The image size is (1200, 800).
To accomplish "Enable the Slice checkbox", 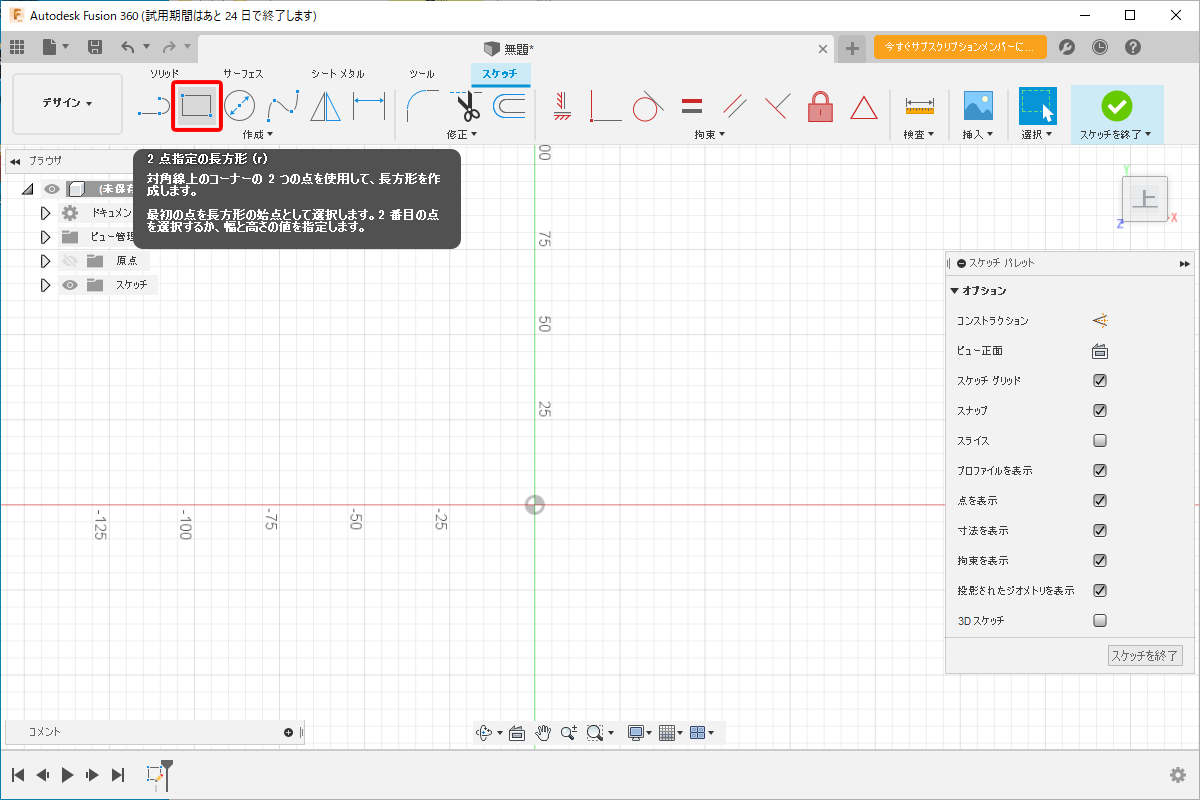I will pos(1100,441).
